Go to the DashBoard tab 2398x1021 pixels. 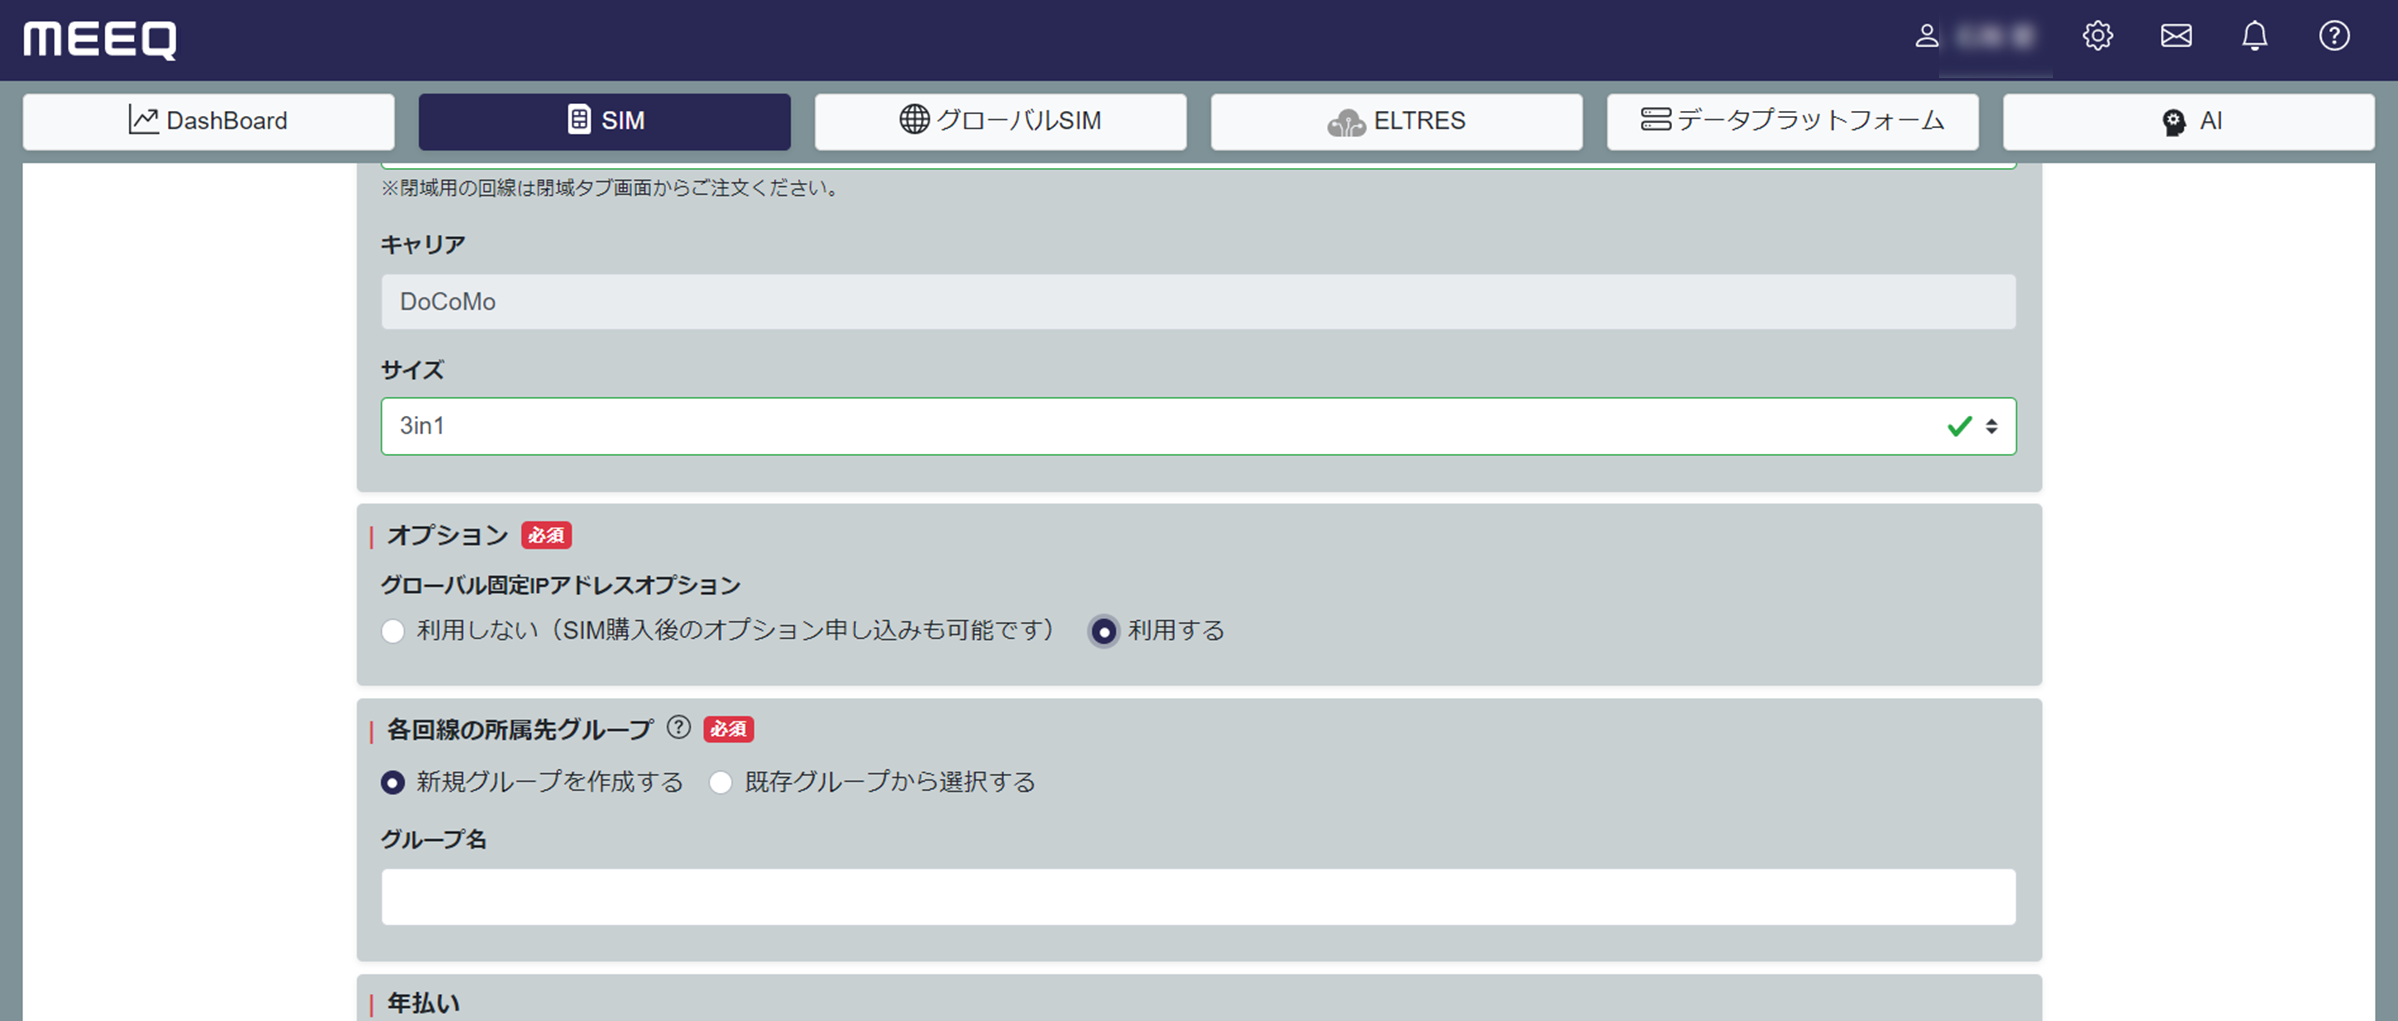click(x=208, y=121)
